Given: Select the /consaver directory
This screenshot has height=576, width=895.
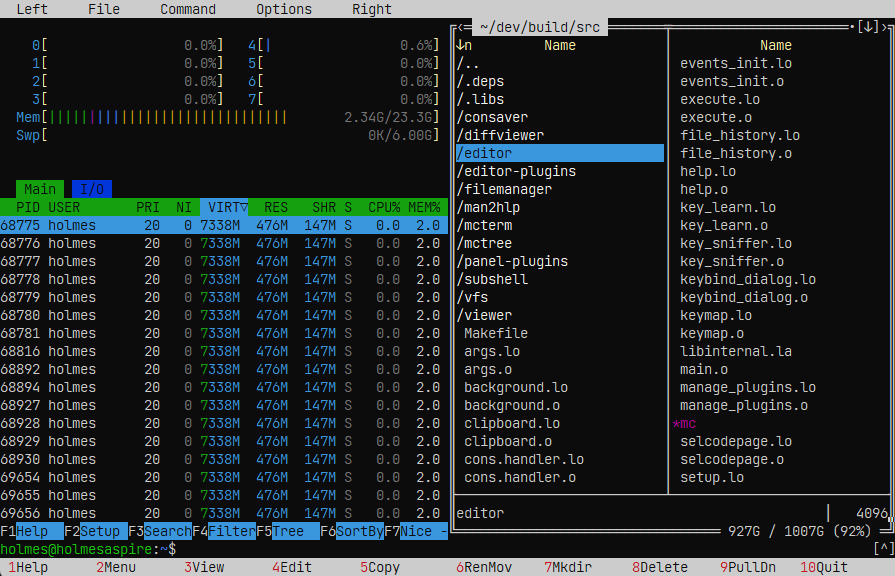Looking at the screenshot, I should pyautogui.click(x=559, y=117).
